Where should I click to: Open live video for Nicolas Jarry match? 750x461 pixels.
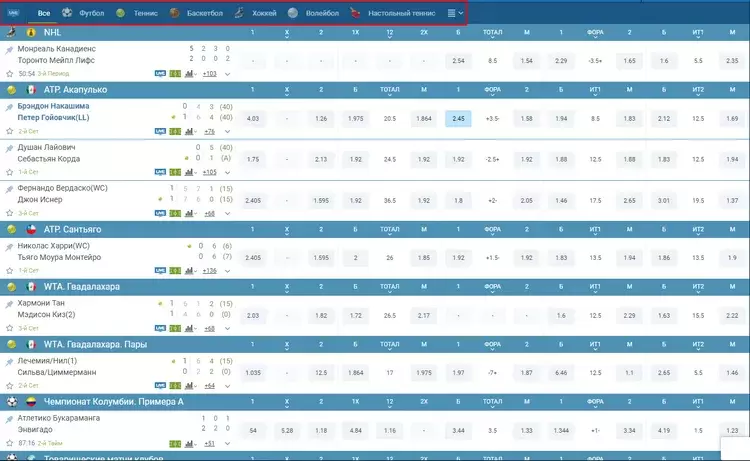coord(160,271)
